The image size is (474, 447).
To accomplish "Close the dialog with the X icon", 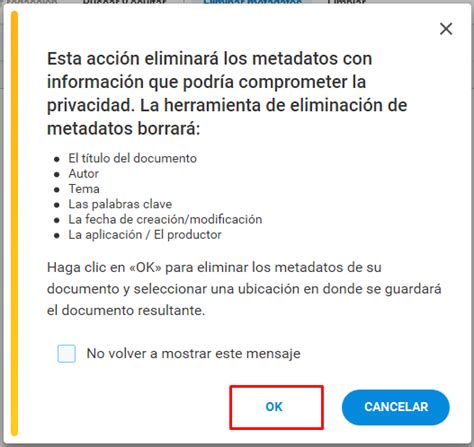I will point(446,29).
